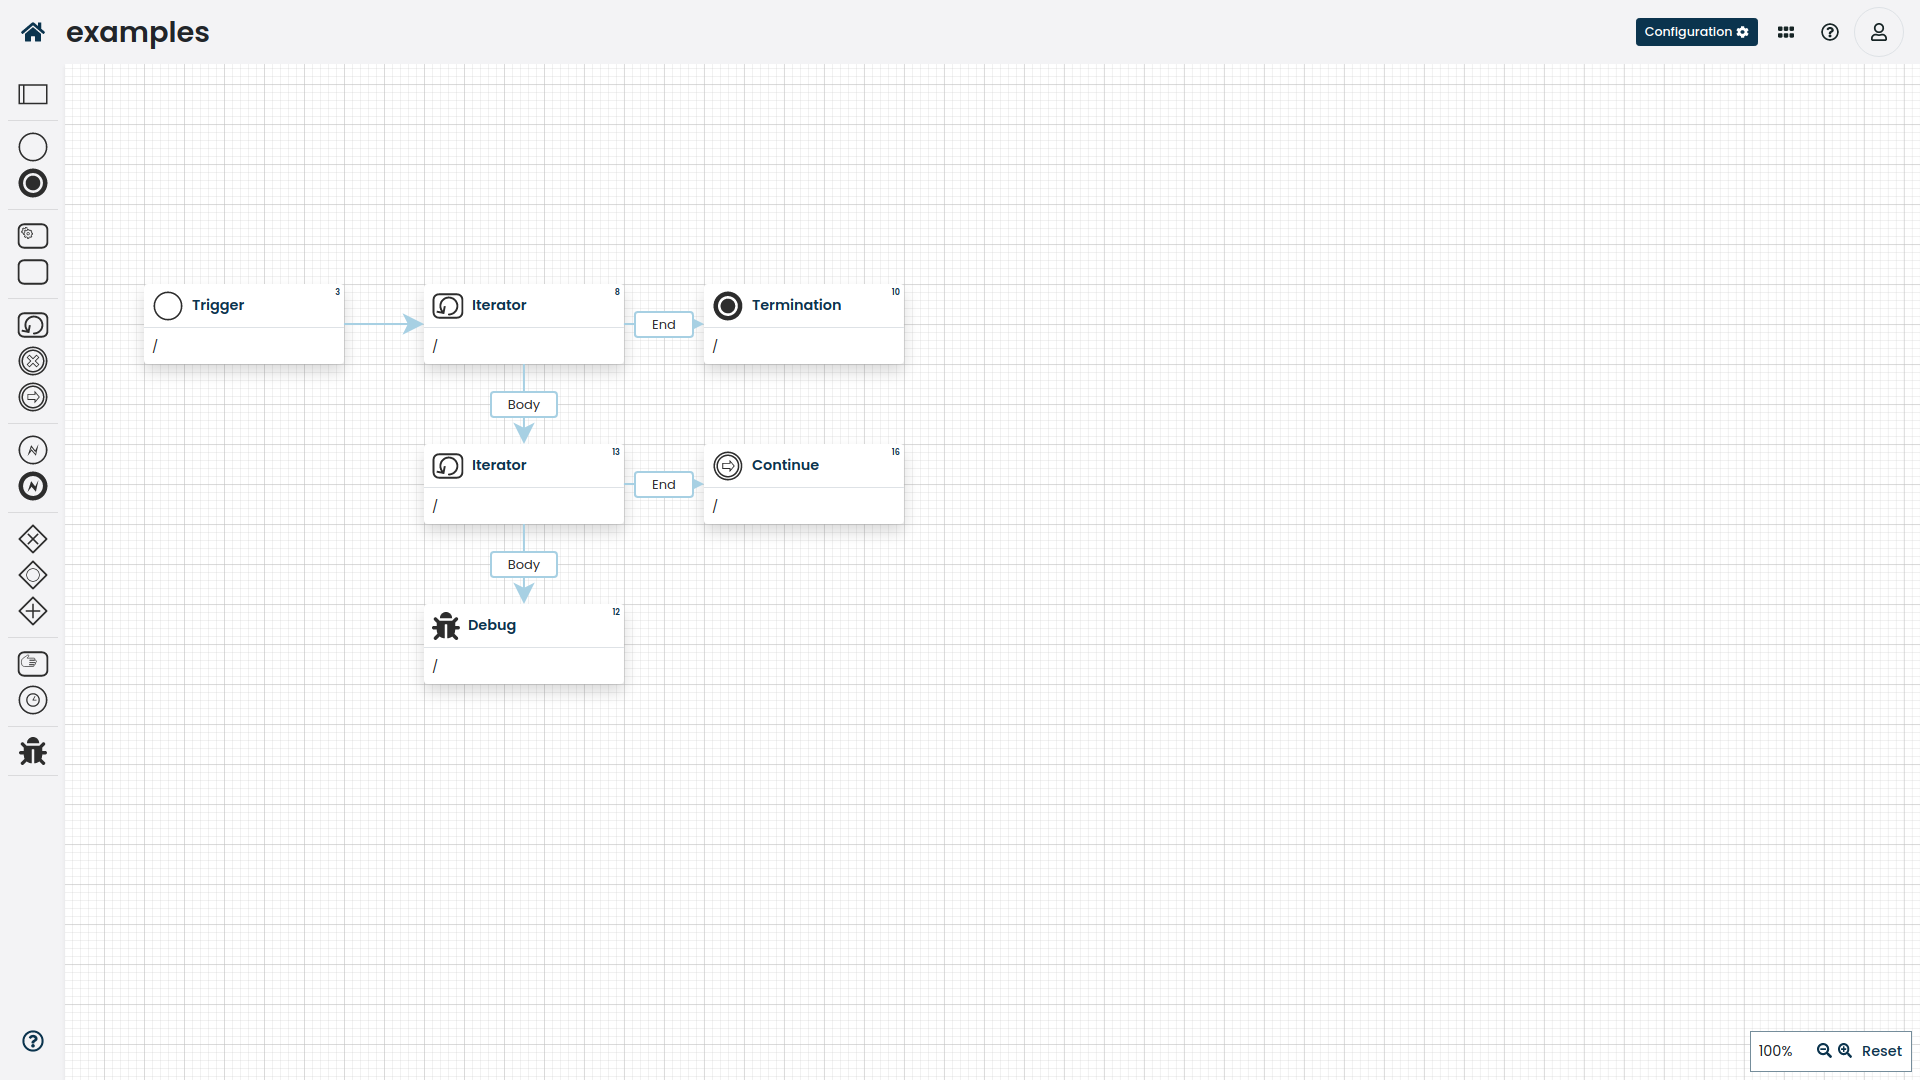Click the Iterator node icon (body)

pos(447,465)
